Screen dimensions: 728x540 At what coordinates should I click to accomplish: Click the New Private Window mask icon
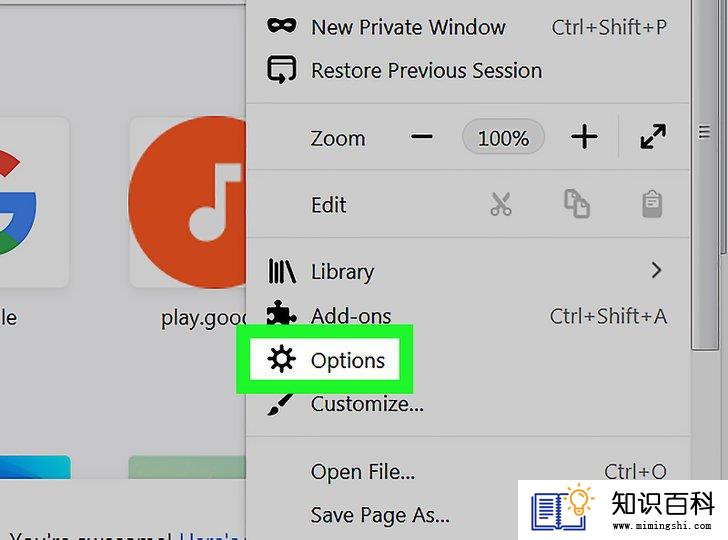281,26
